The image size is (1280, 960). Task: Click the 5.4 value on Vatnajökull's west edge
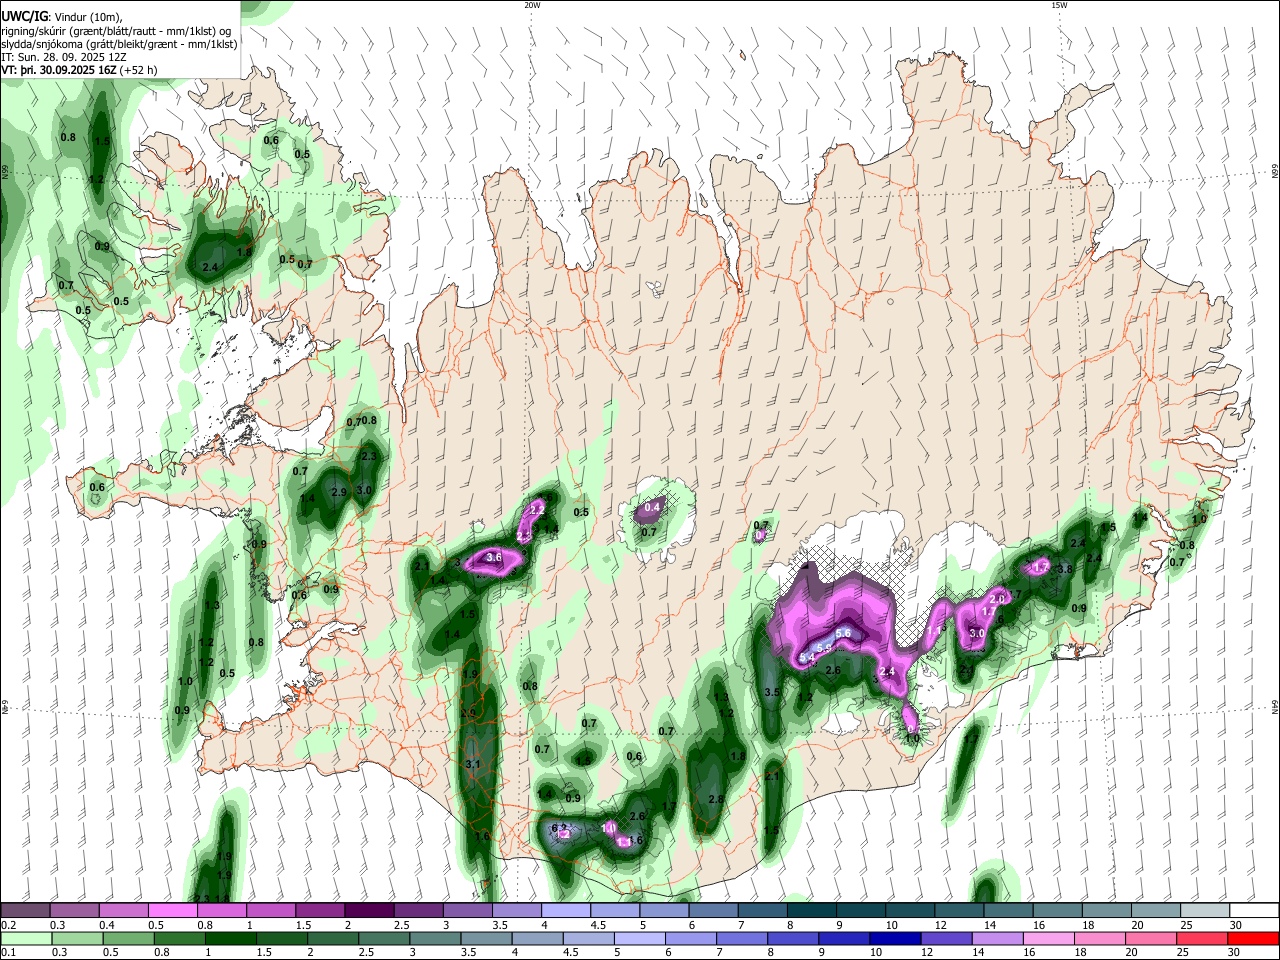807,658
